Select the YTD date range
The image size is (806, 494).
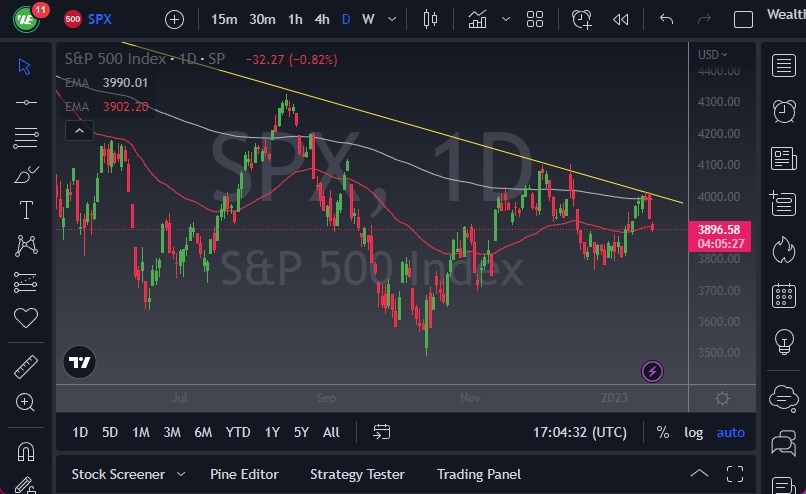pos(238,432)
